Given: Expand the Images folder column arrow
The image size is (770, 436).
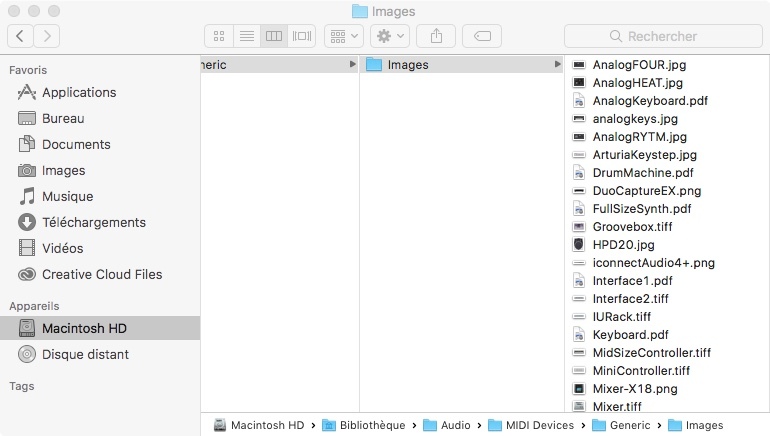Looking at the screenshot, I should pos(557,65).
